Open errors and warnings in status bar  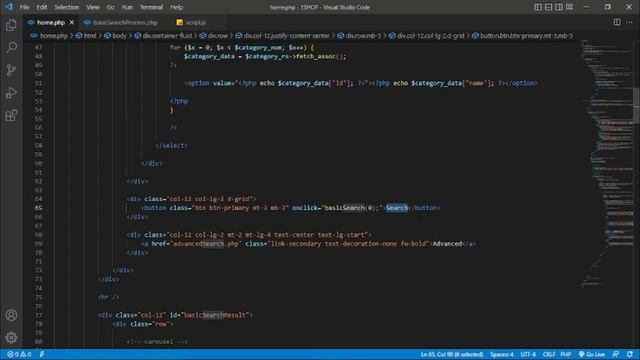(19, 354)
